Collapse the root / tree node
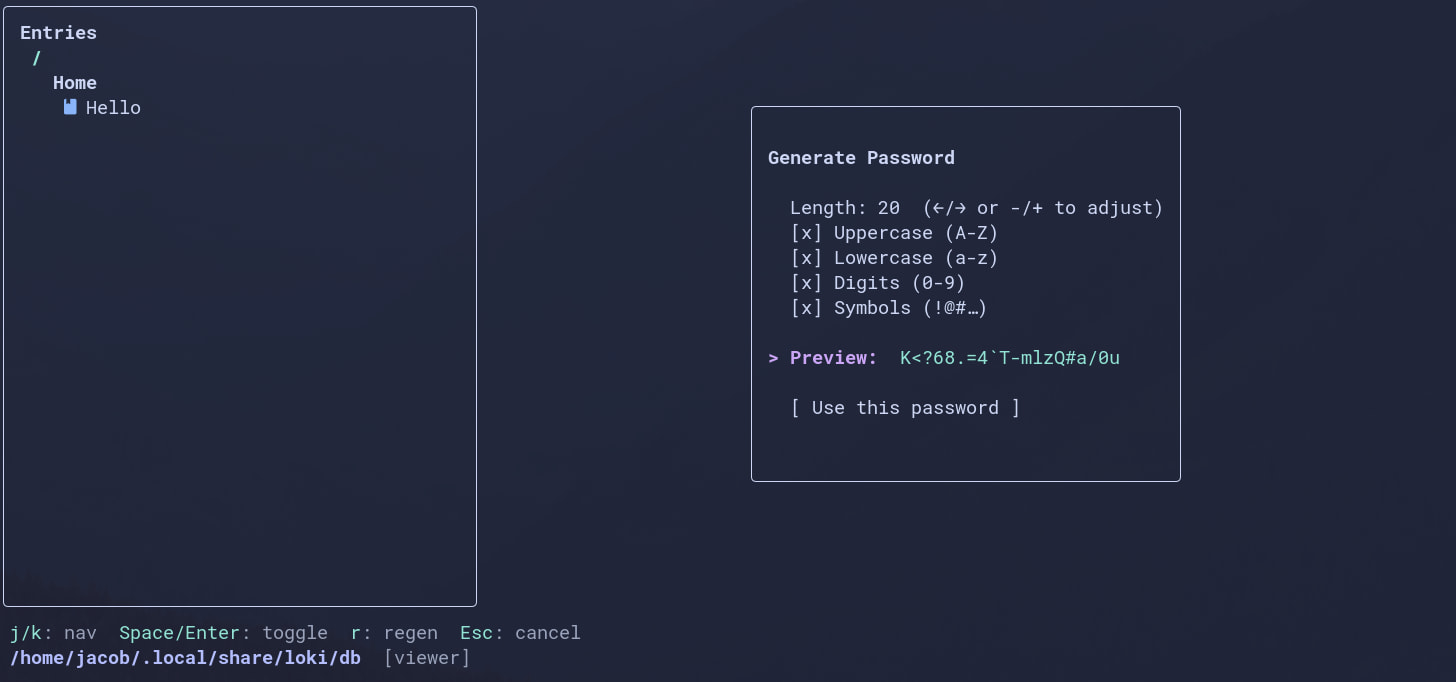This screenshot has height=682, width=1456. point(37,58)
